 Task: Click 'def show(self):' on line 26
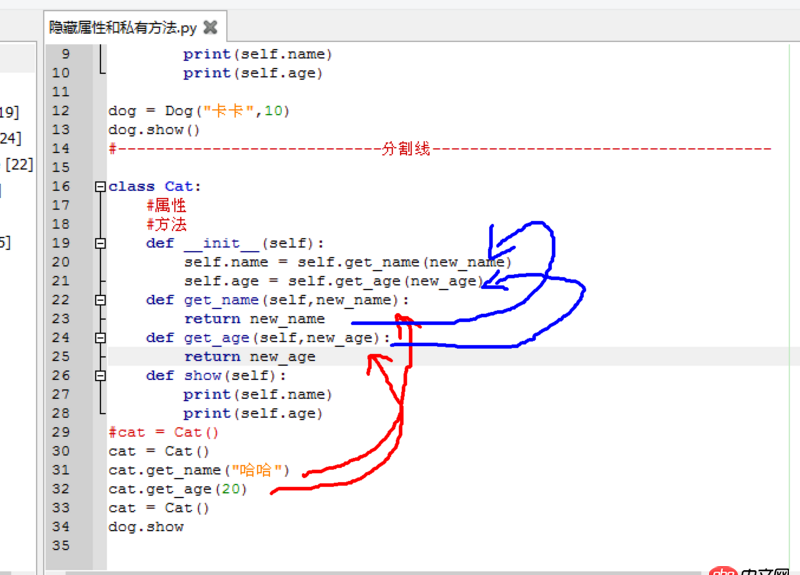[x=216, y=376]
